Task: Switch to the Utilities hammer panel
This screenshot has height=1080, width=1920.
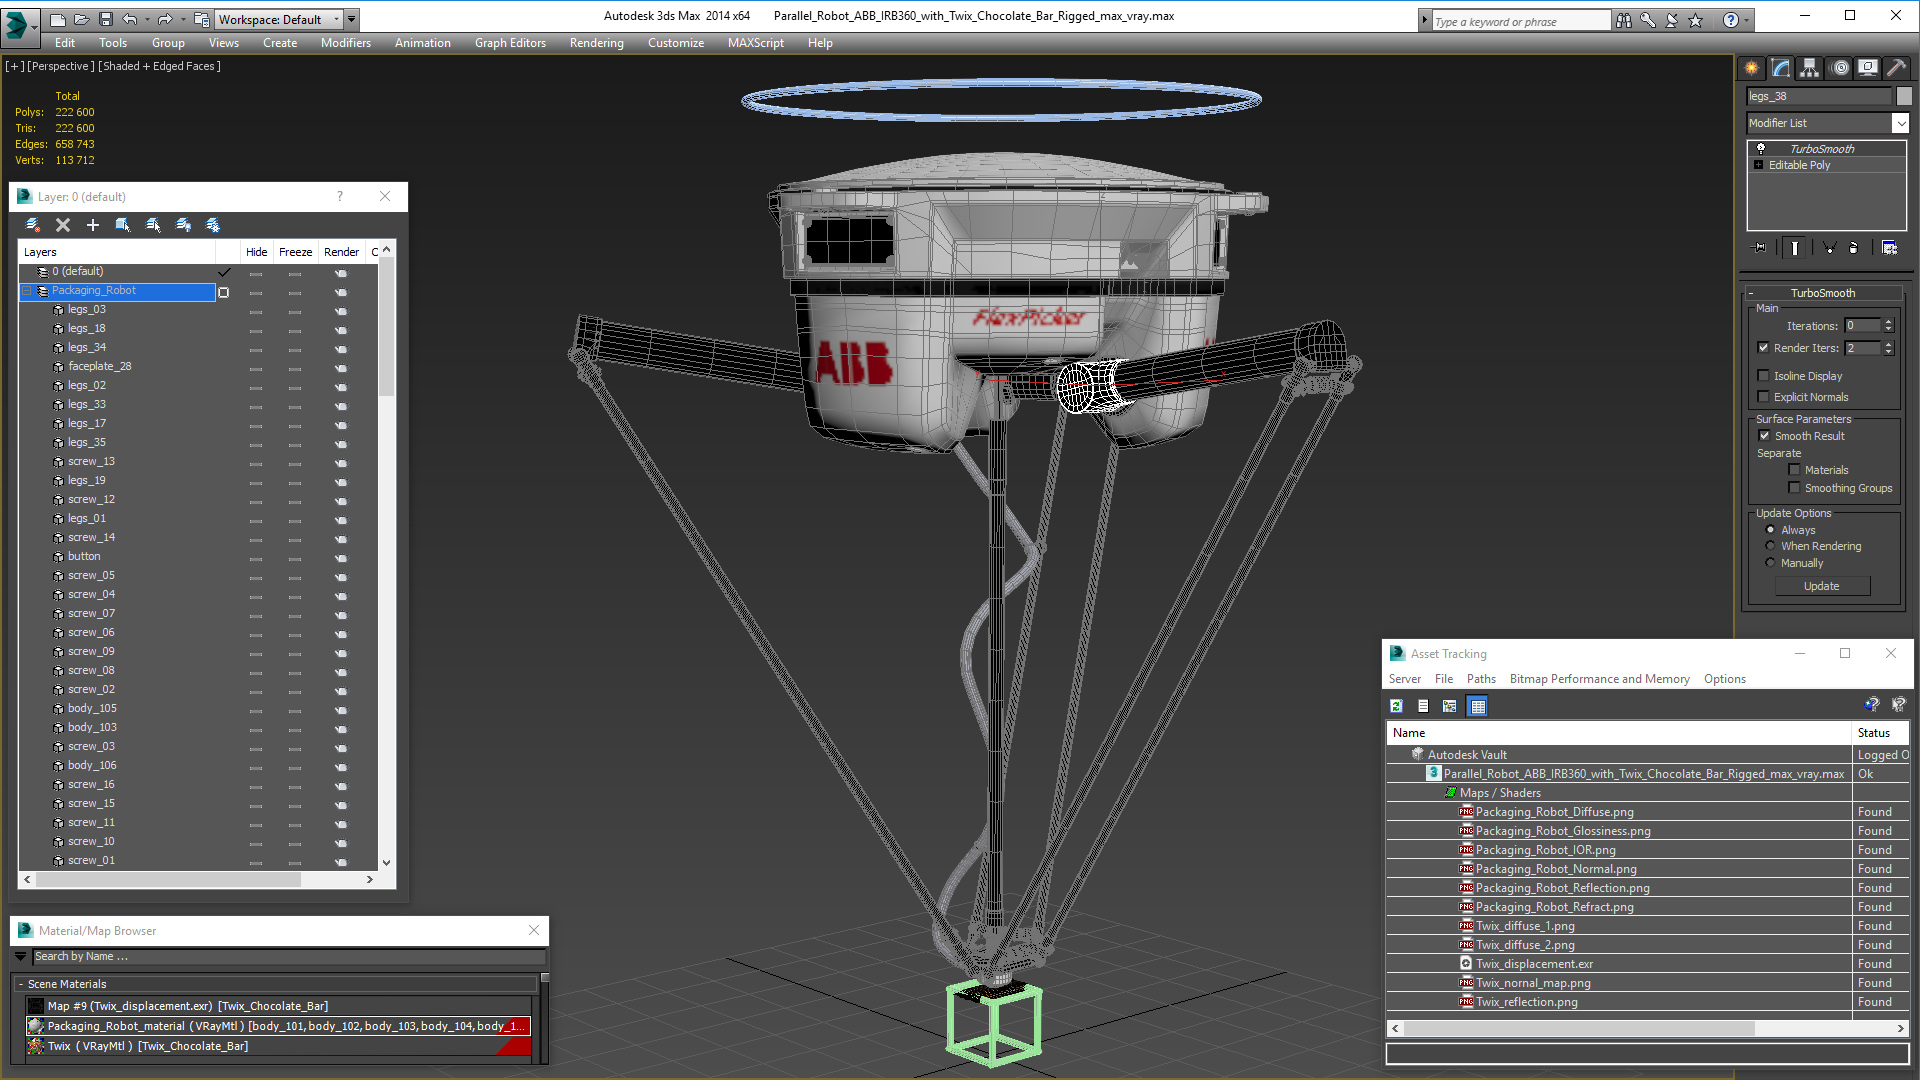Action: click(x=1896, y=68)
